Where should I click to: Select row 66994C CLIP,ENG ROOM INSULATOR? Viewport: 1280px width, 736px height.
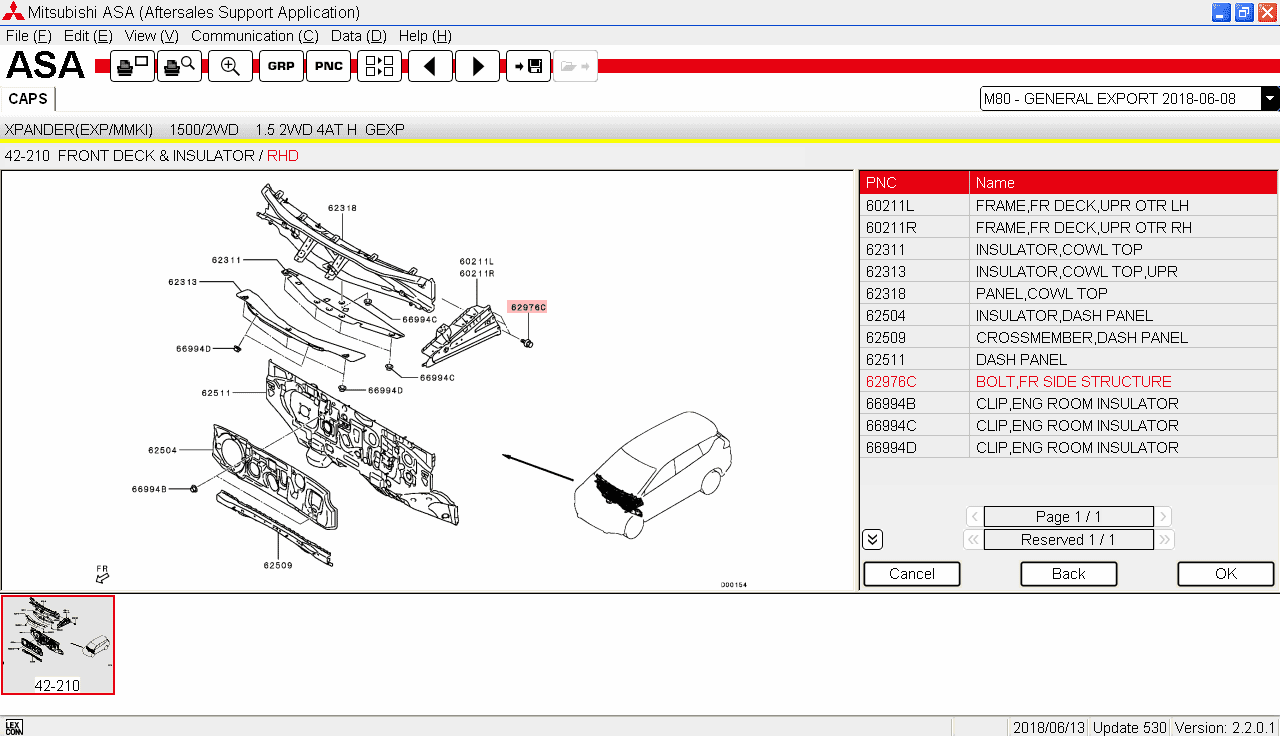point(1068,425)
